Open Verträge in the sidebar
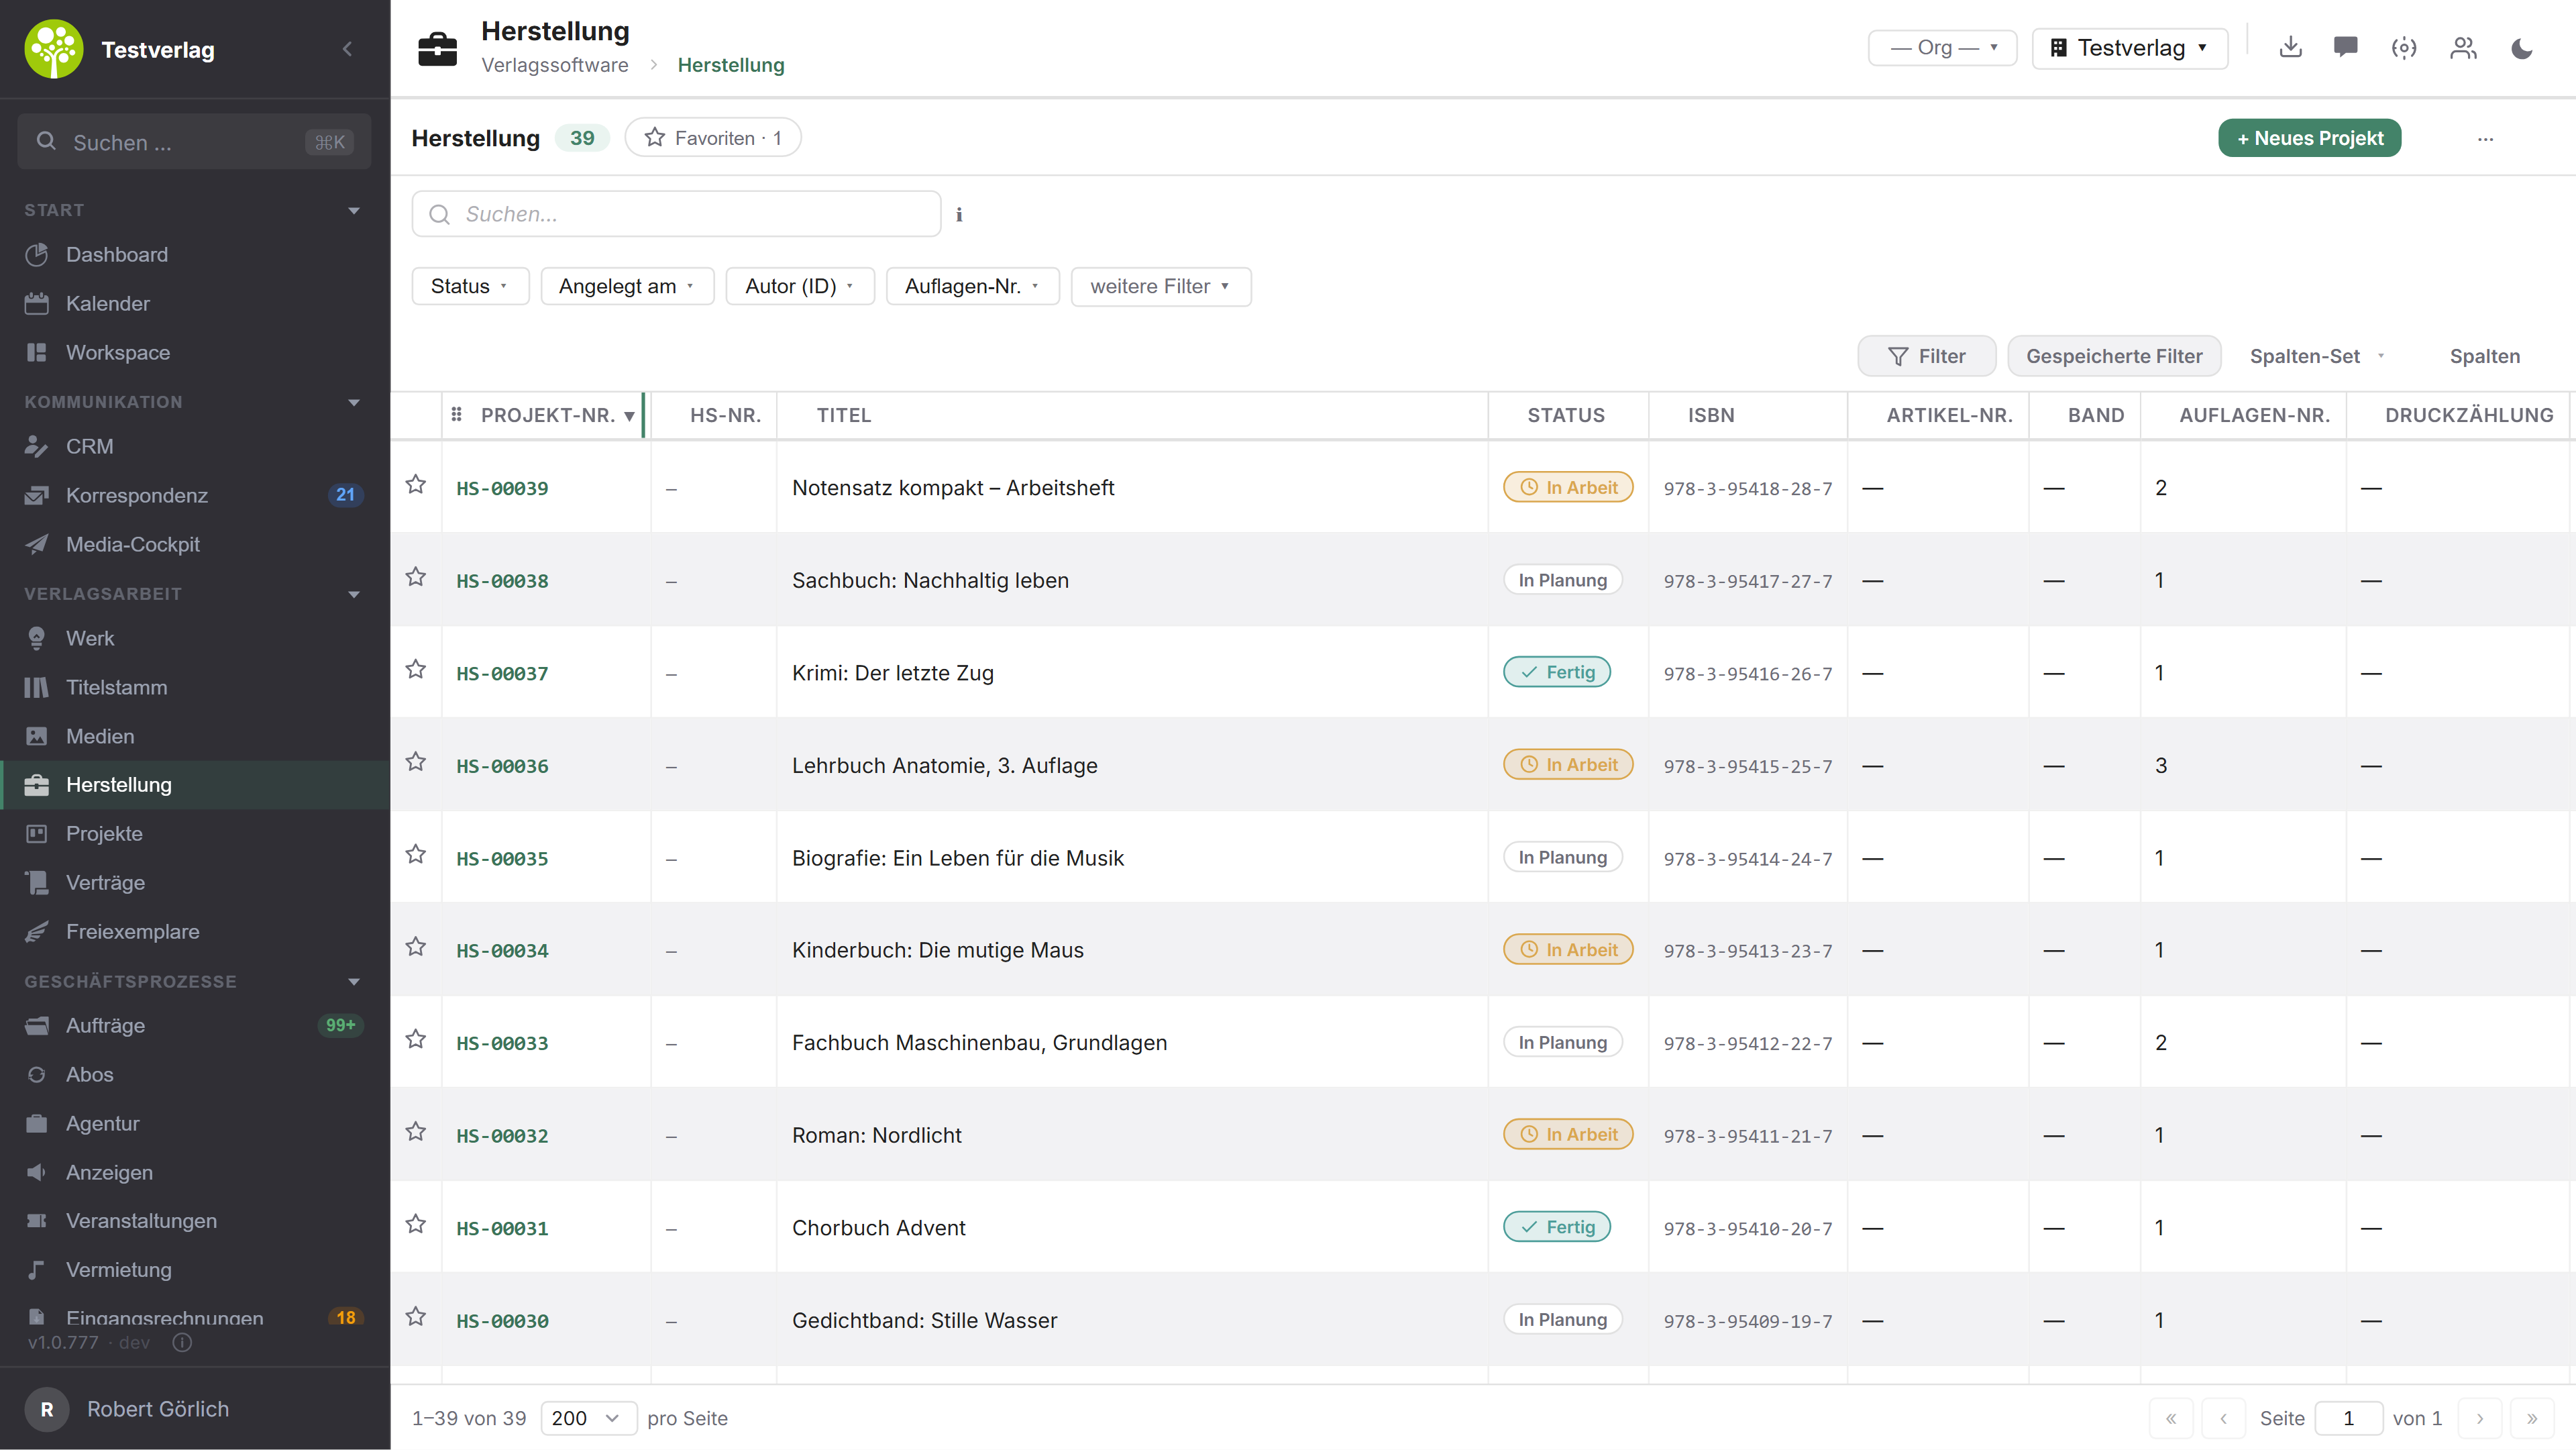 [x=195, y=882]
